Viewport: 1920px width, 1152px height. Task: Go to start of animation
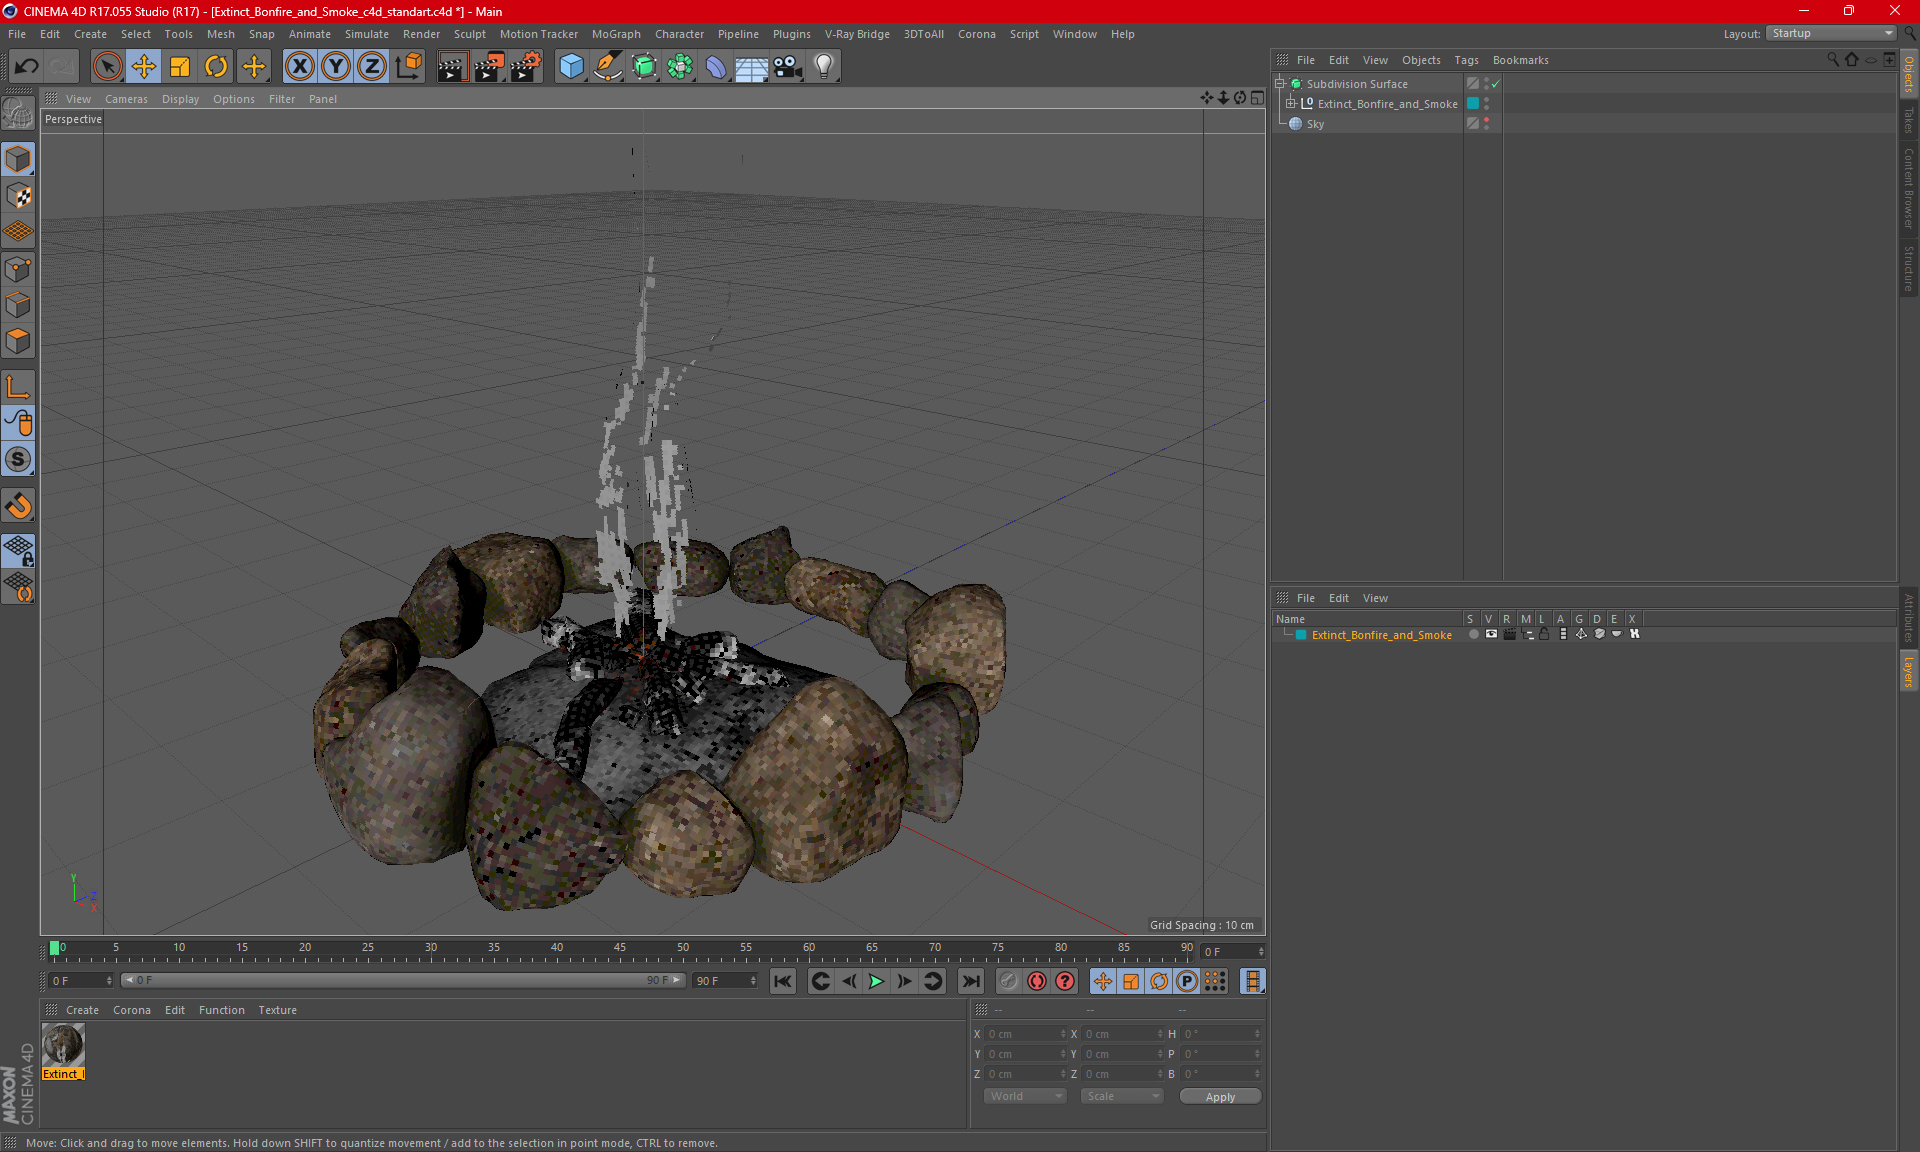pyautogui.click(x=783, y=981)
